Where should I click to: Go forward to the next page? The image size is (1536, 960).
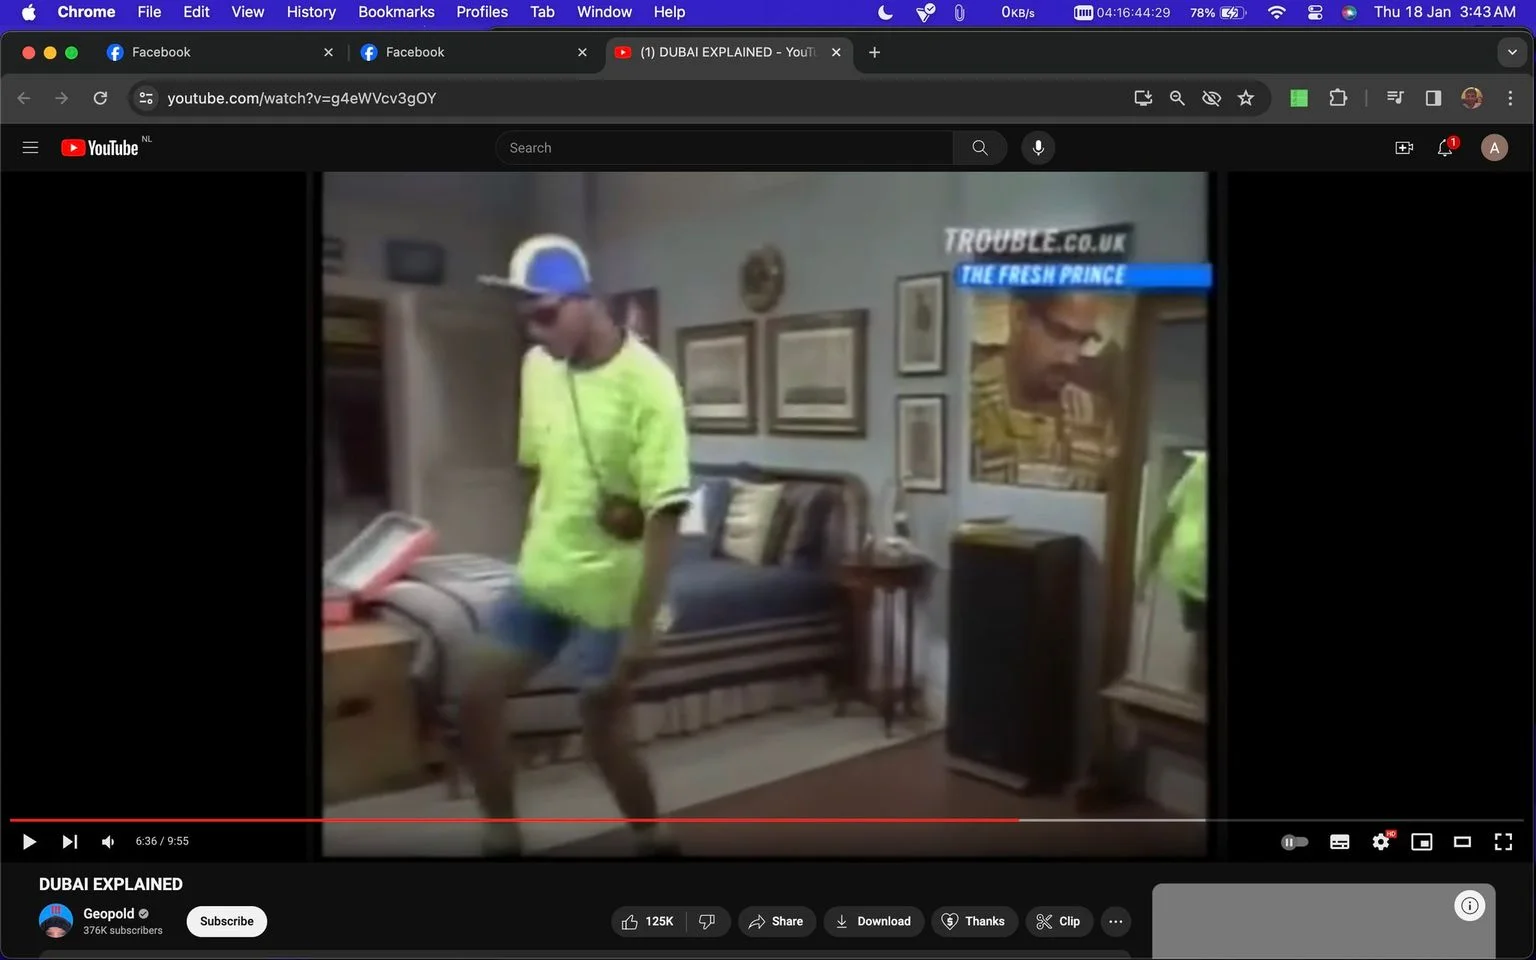point(62,98)
